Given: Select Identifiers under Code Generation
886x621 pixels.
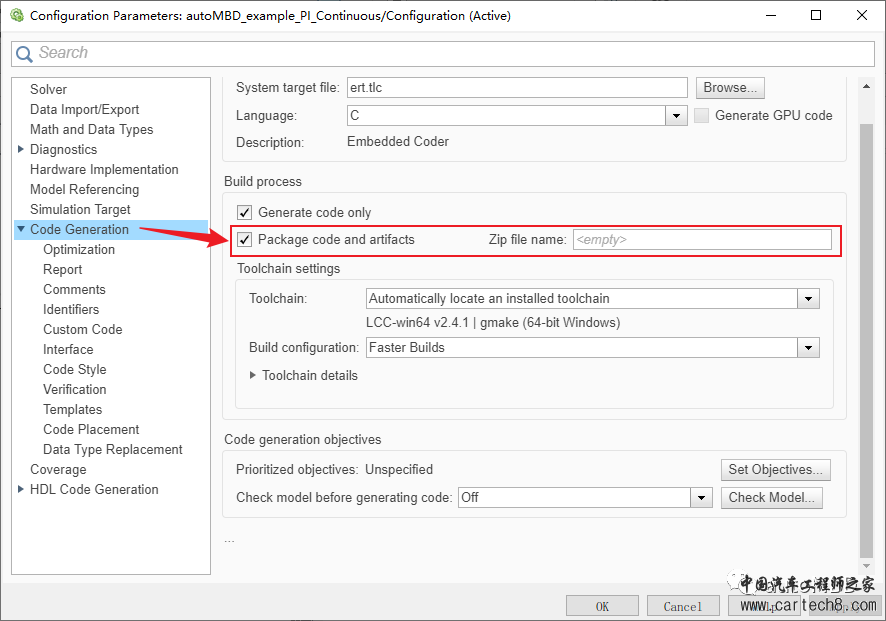Looking at the screenshot, I should [x=71, y=310].
